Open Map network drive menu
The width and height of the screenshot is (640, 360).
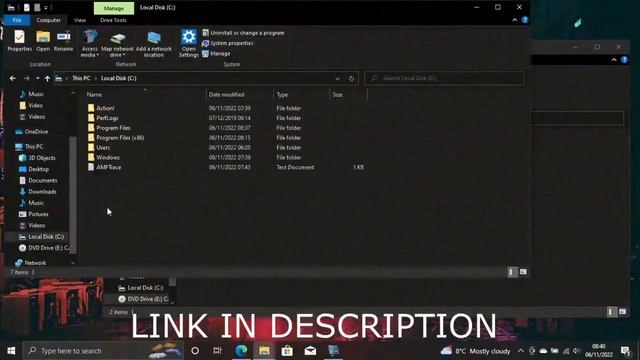point(117,44)
